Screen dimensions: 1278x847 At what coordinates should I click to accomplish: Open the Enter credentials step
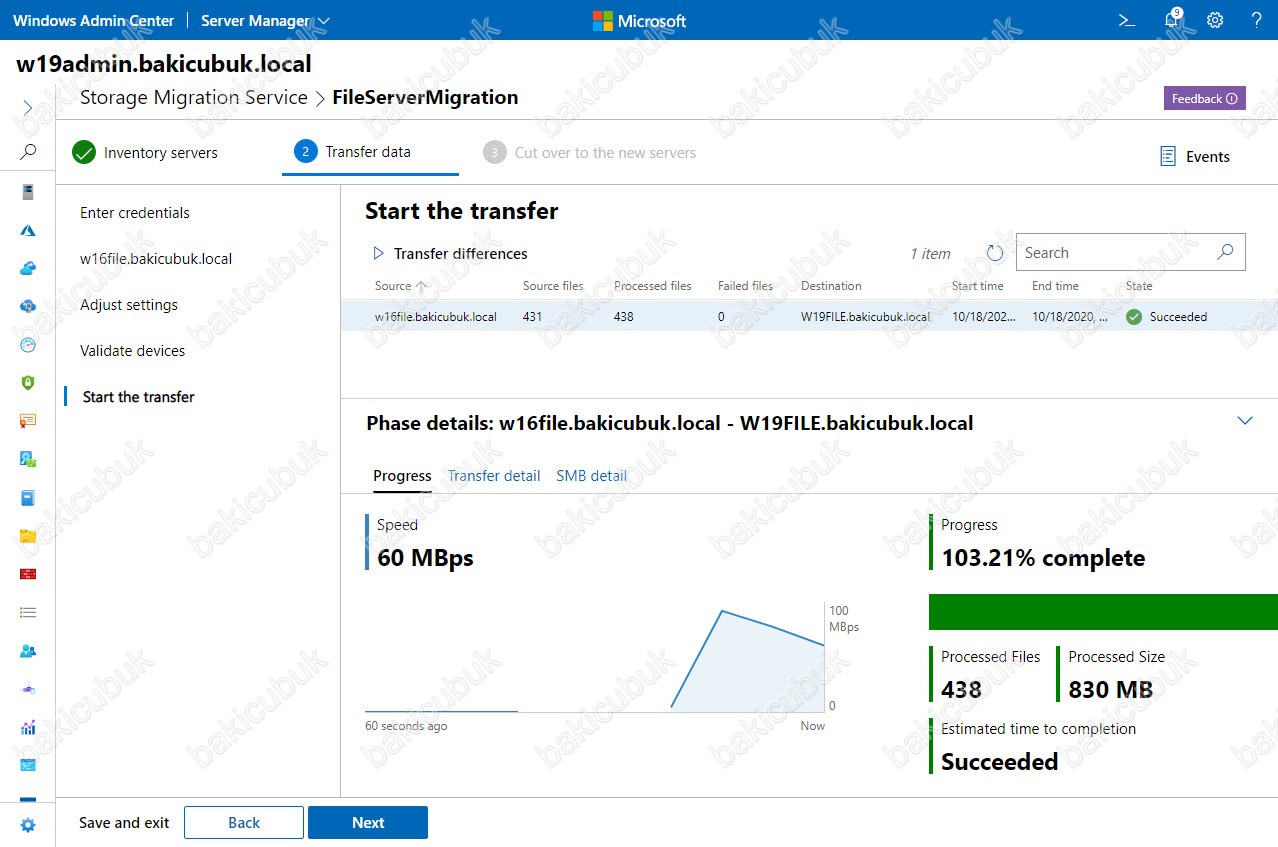[135, 213]
